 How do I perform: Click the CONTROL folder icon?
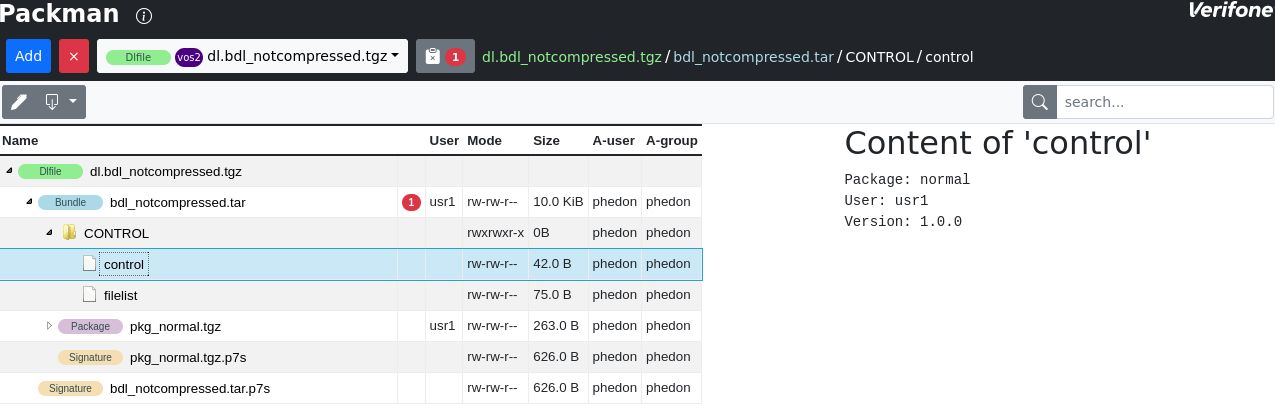point(69,233)
